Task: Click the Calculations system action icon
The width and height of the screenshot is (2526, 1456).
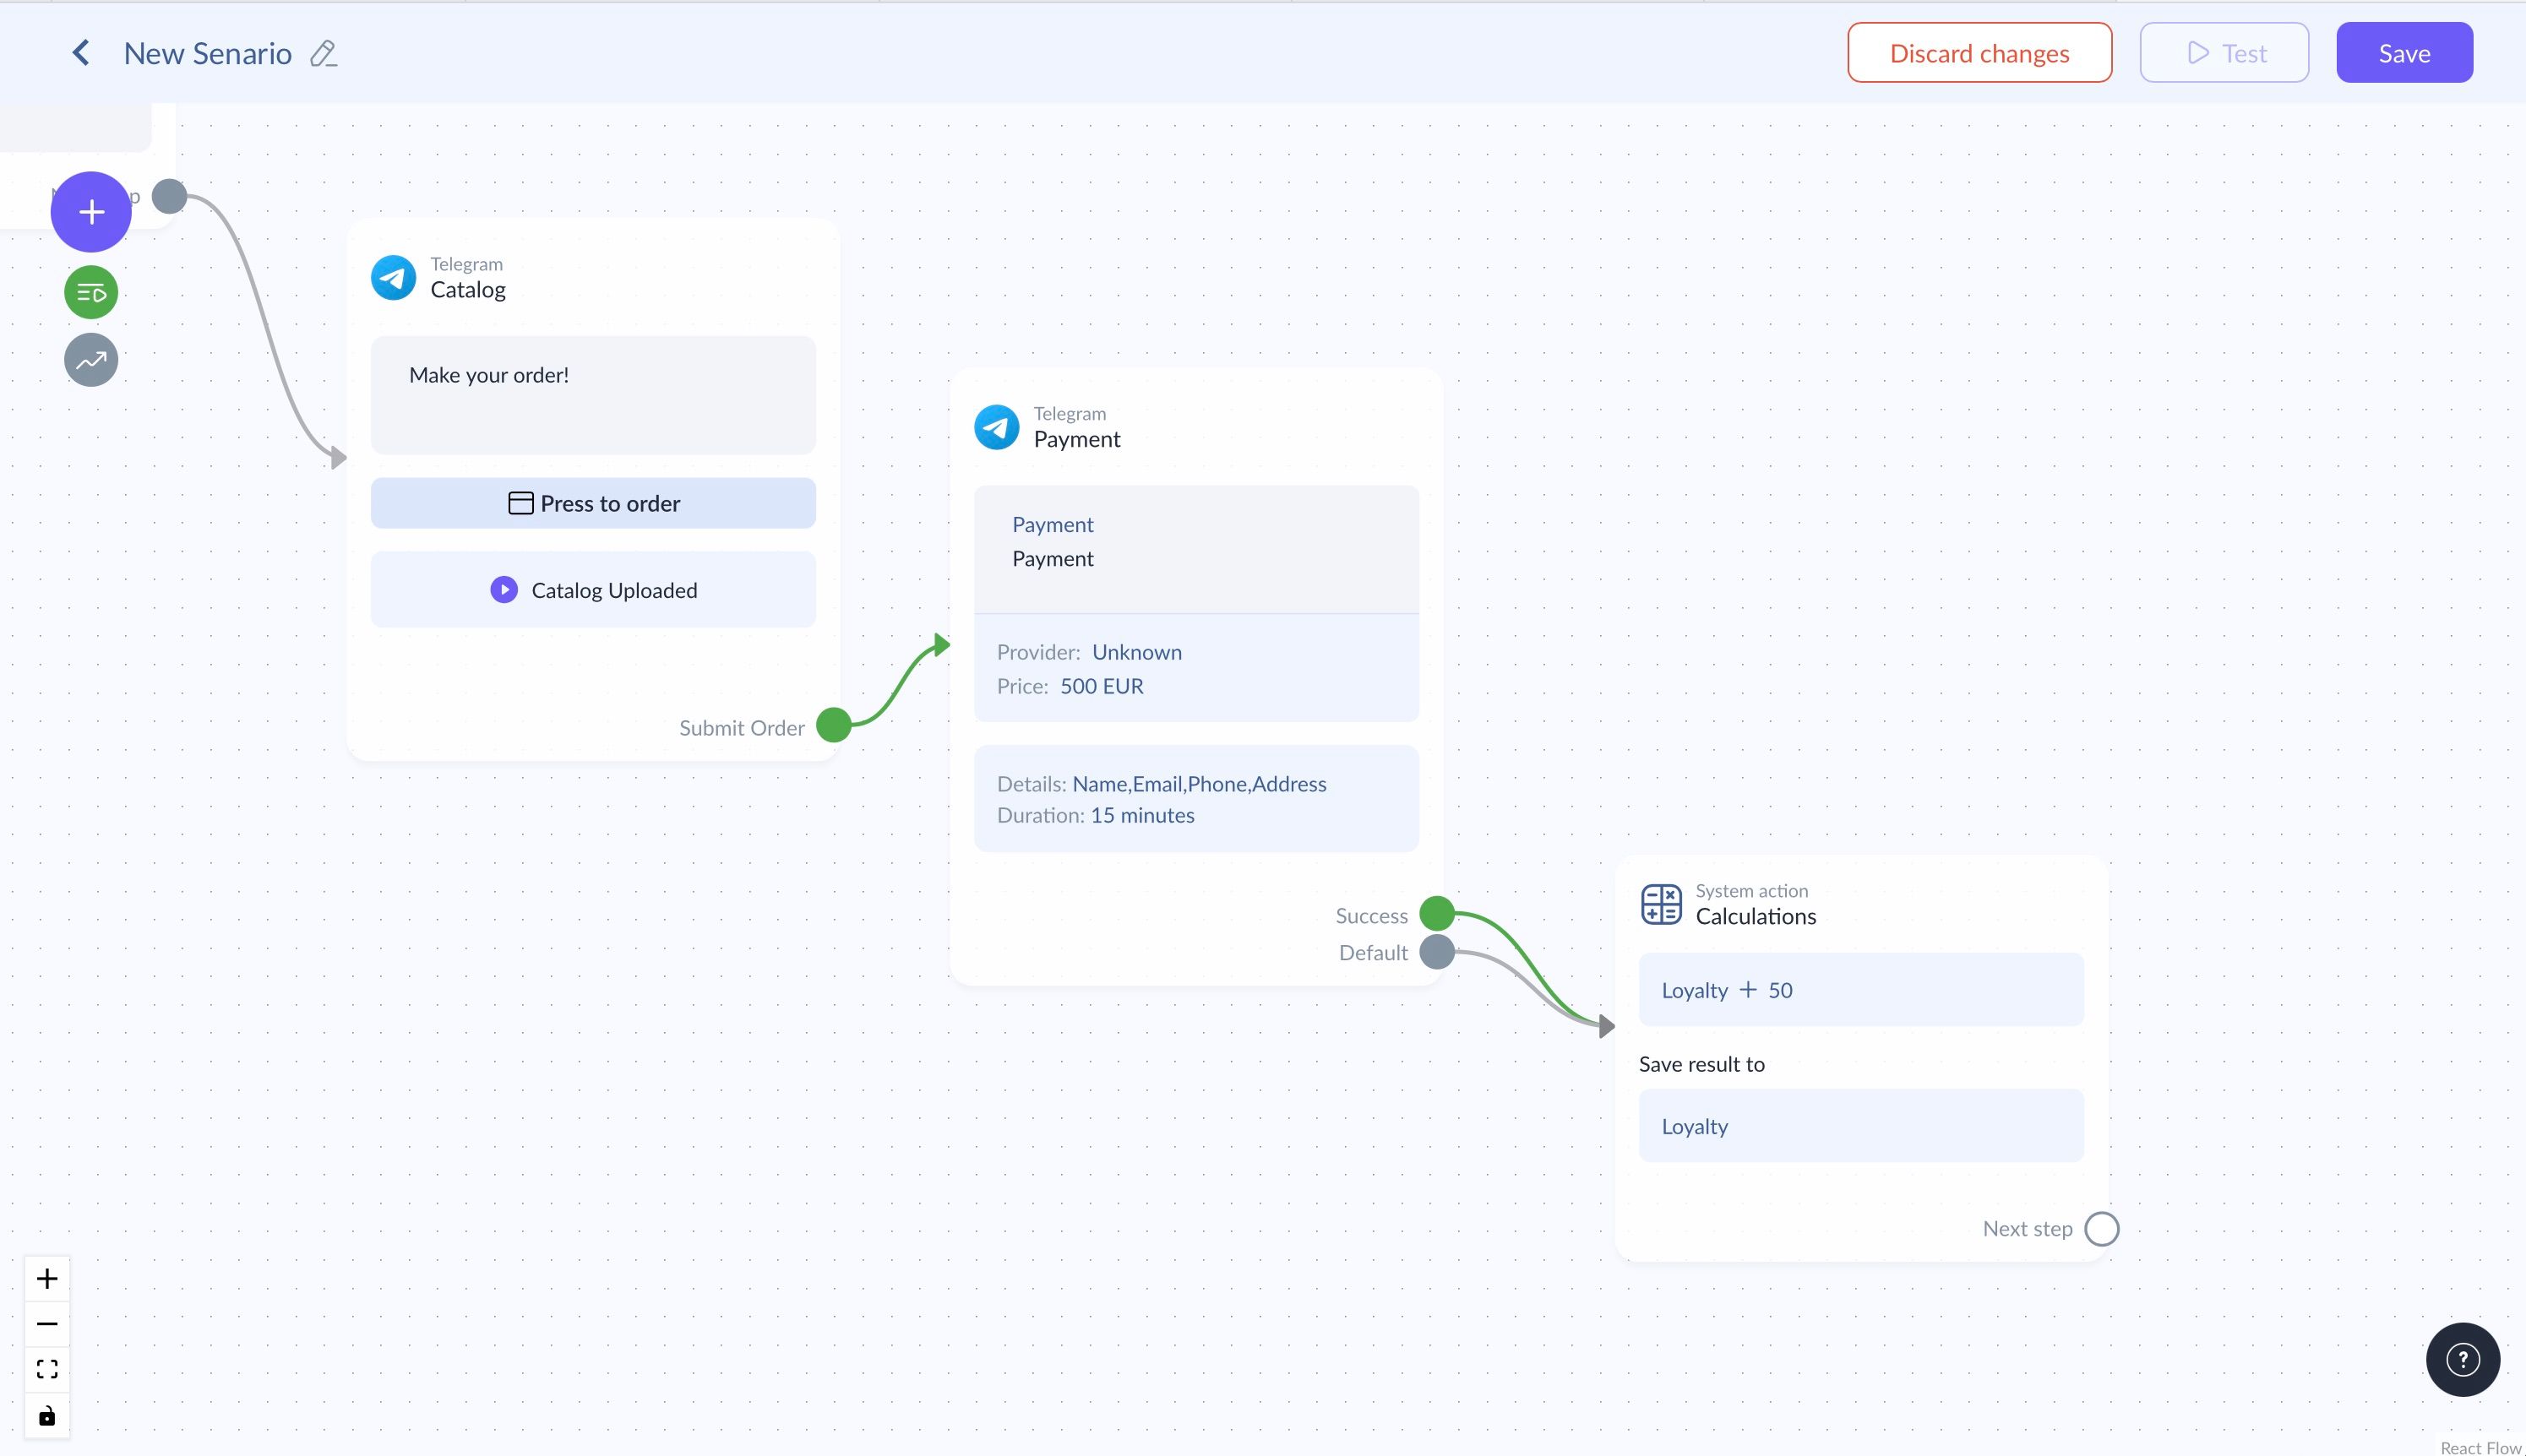Action: tap(1661, 904)
